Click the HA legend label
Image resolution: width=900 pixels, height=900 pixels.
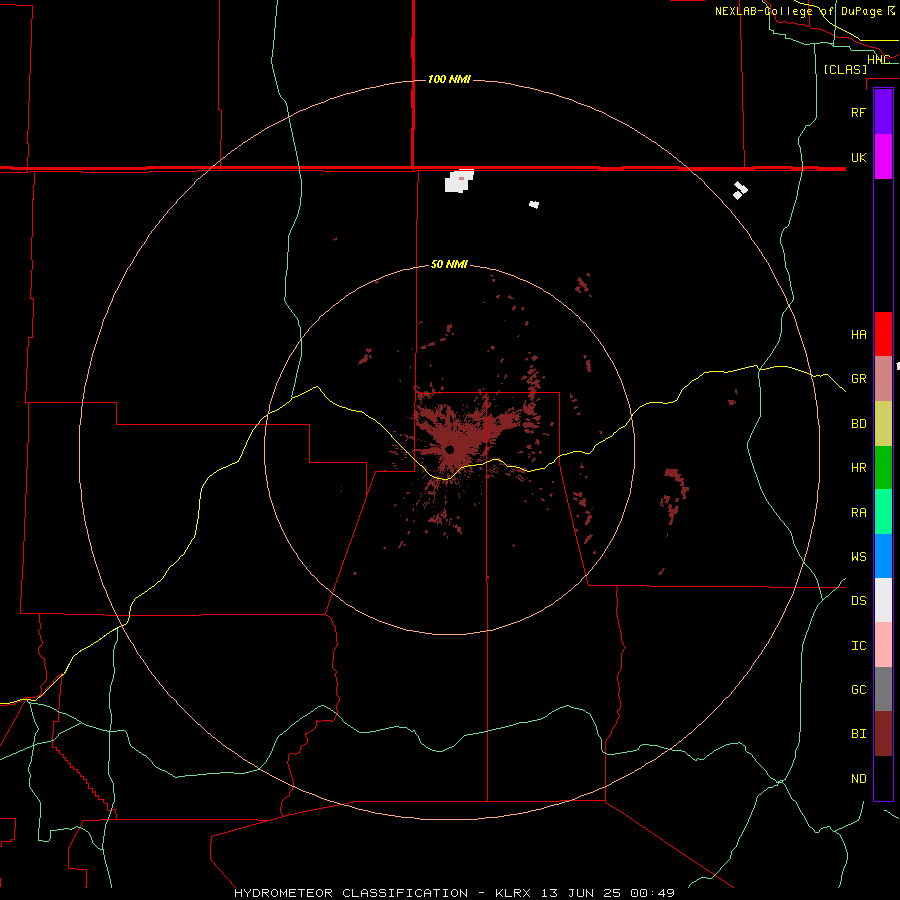tap(858, 335)
